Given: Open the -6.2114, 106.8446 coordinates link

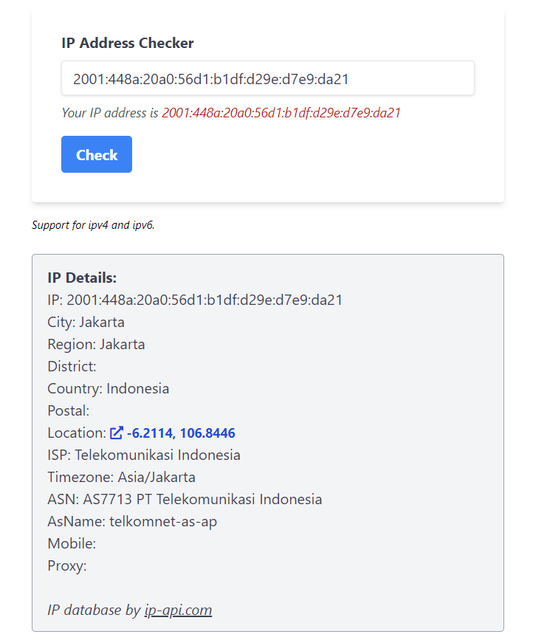Looking at the screenshot, I should [181, 433].
